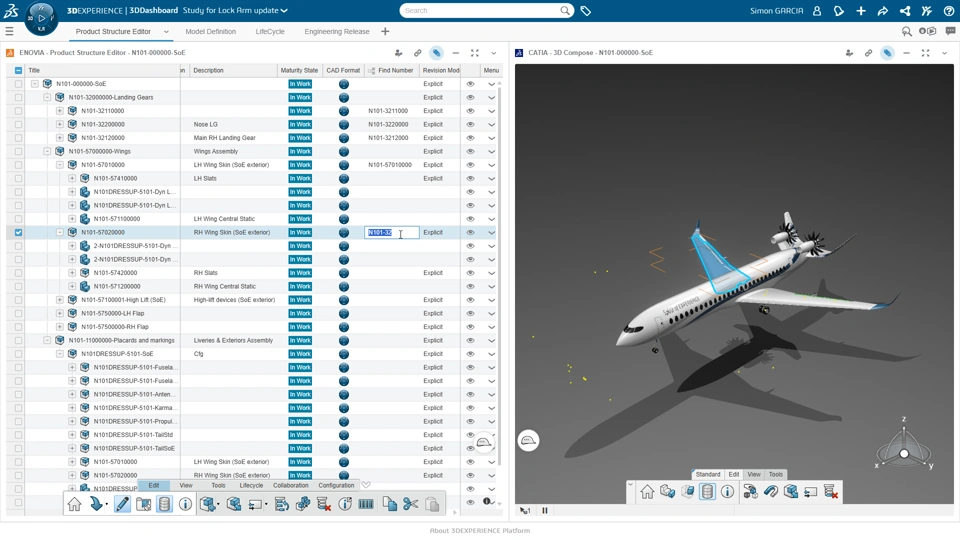This screenshot has height=540, width=960.
Task: Collapse the CATIA toolbar with its chevron
Action: point(630,484)
